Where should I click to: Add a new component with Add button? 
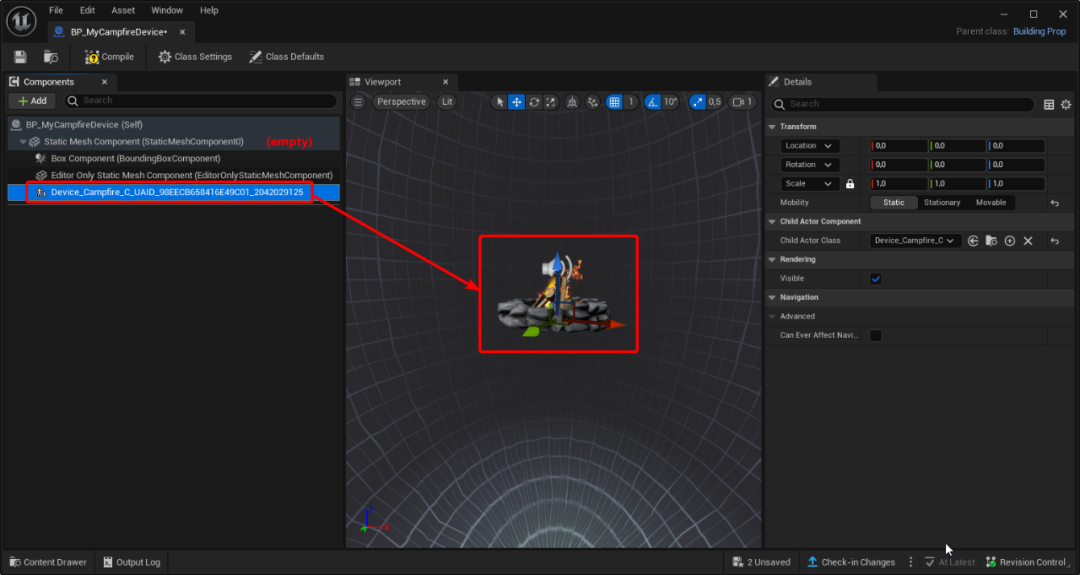coord(32,101)
